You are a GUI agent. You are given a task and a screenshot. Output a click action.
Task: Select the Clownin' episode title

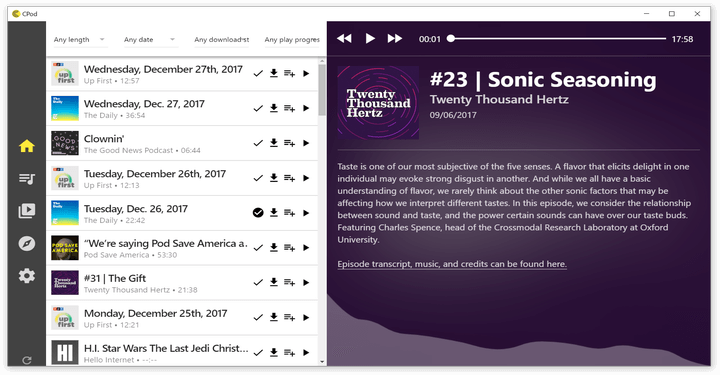[104, 139]
